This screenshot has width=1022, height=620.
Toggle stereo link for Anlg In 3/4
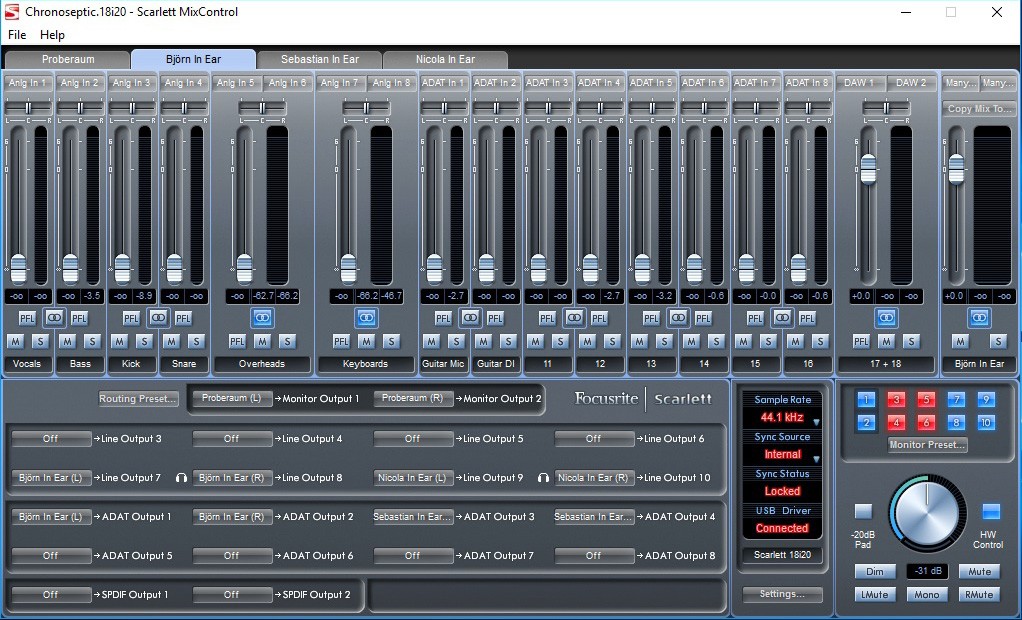[158, 317]
